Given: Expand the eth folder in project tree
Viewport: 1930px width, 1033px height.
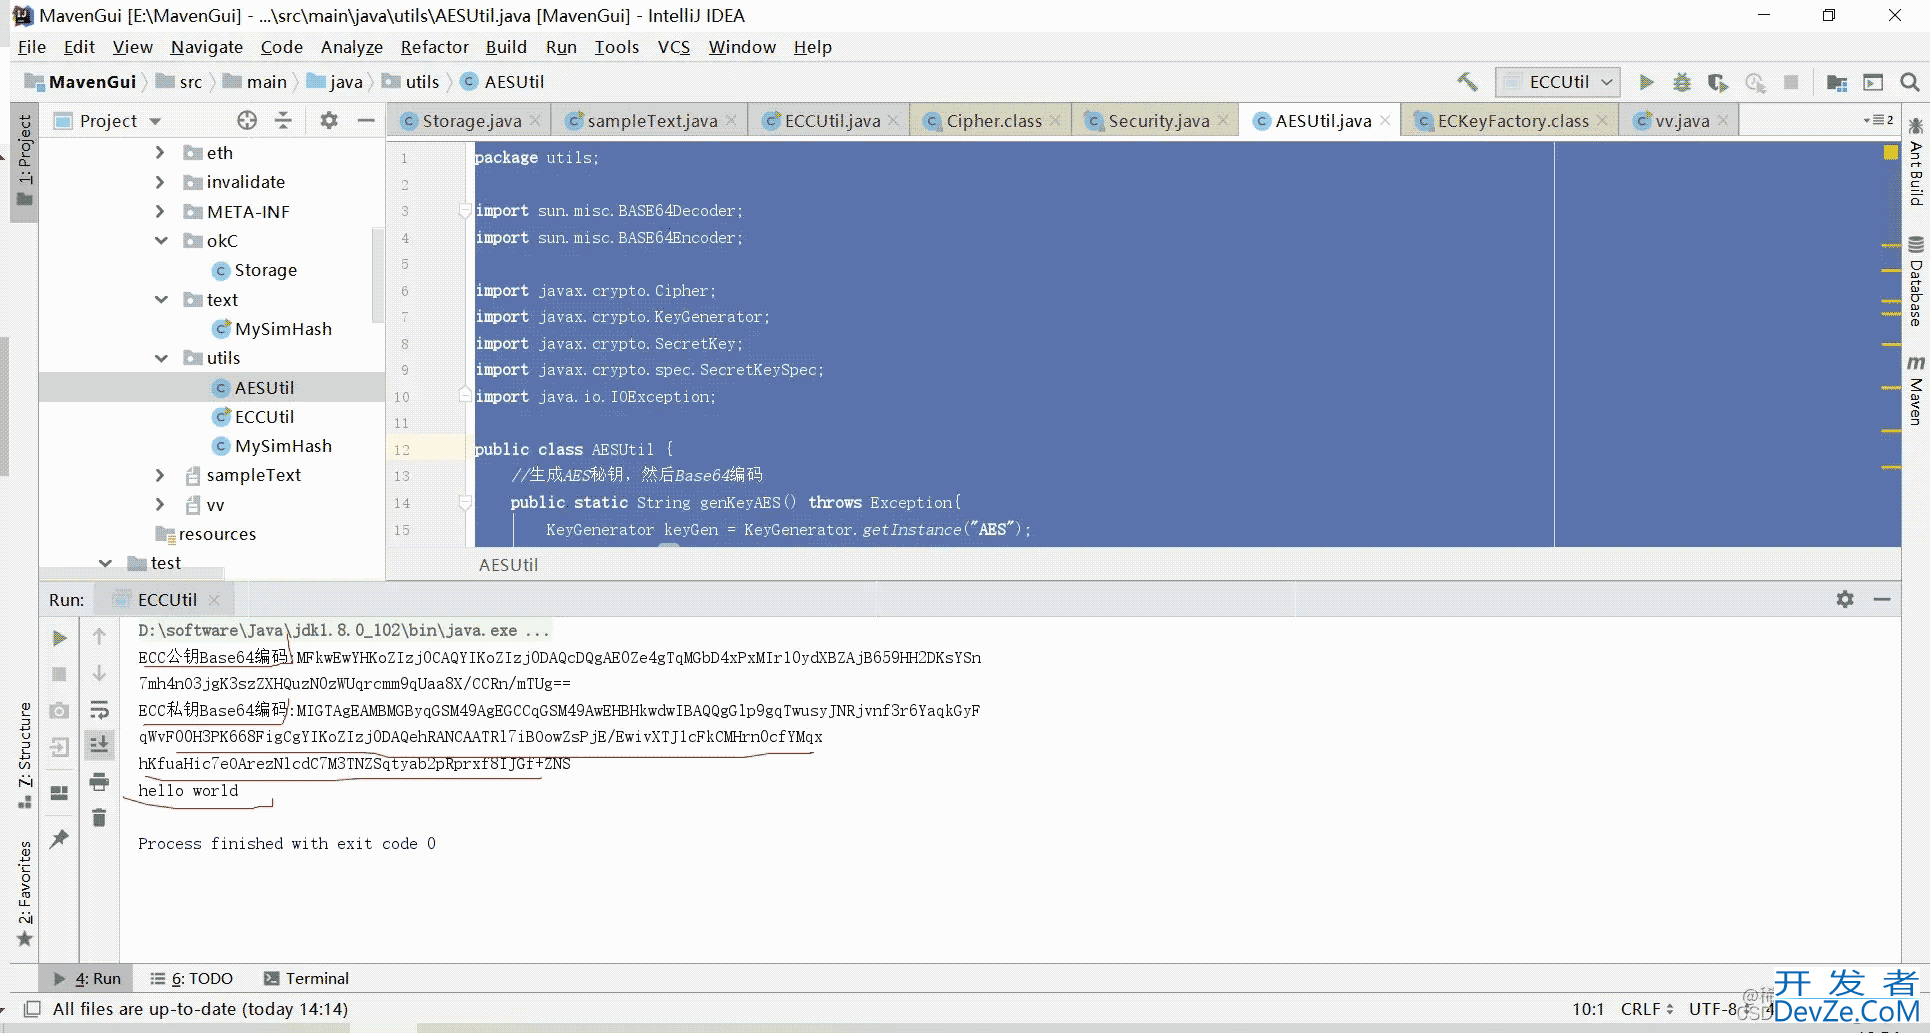Looking at the screenshot, I should tap(160, 153).
